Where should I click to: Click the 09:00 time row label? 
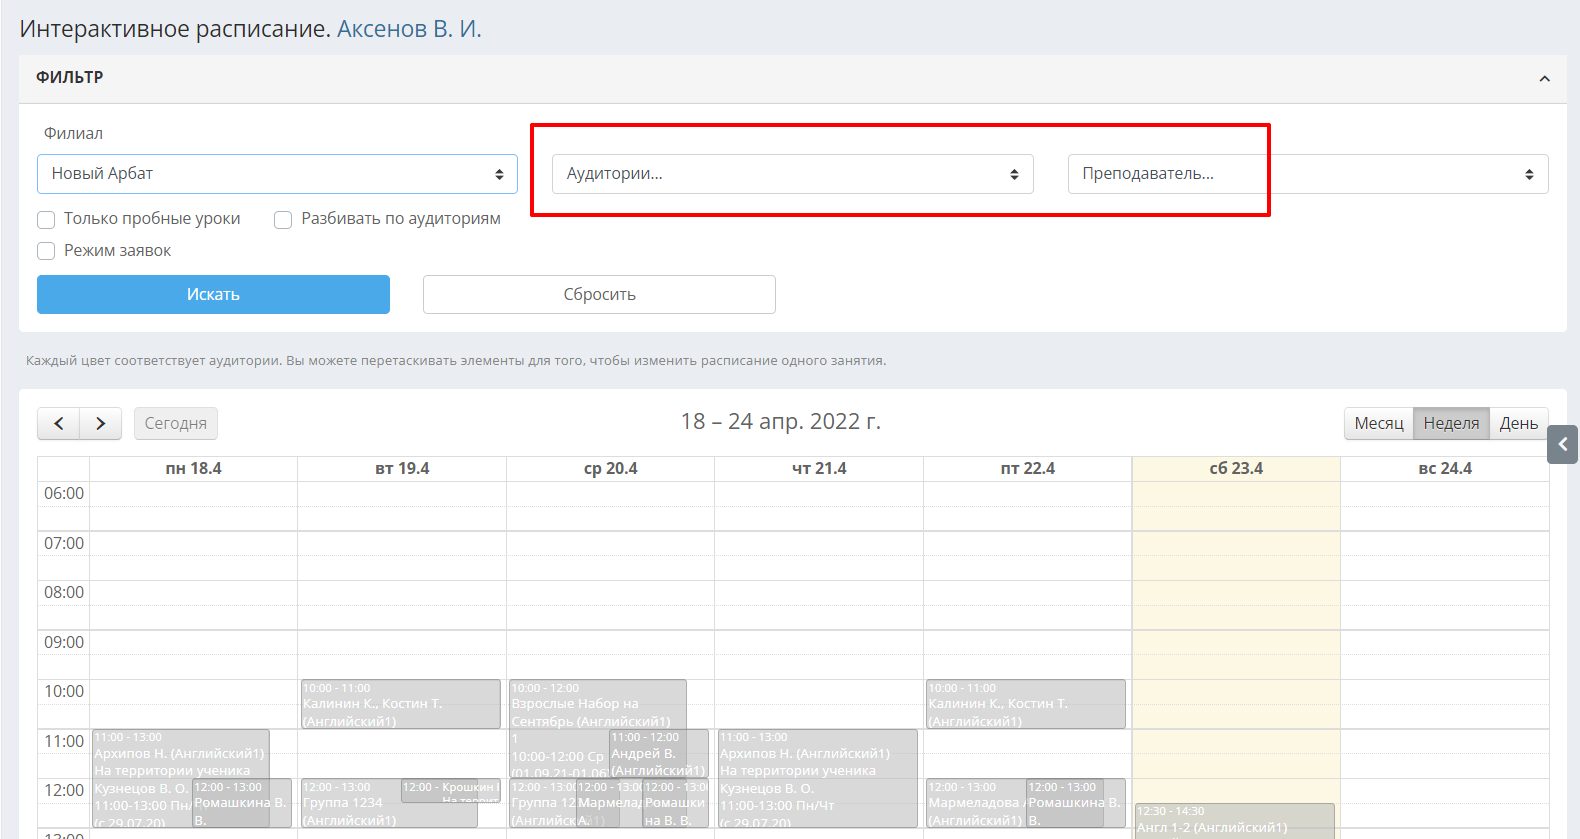point(64,642)
